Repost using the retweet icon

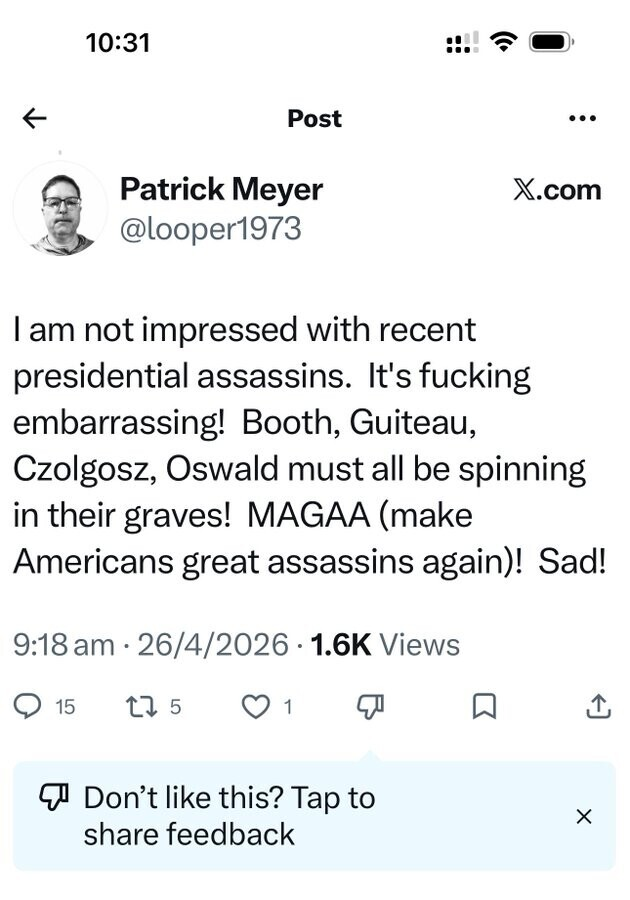tap(139, 707)
